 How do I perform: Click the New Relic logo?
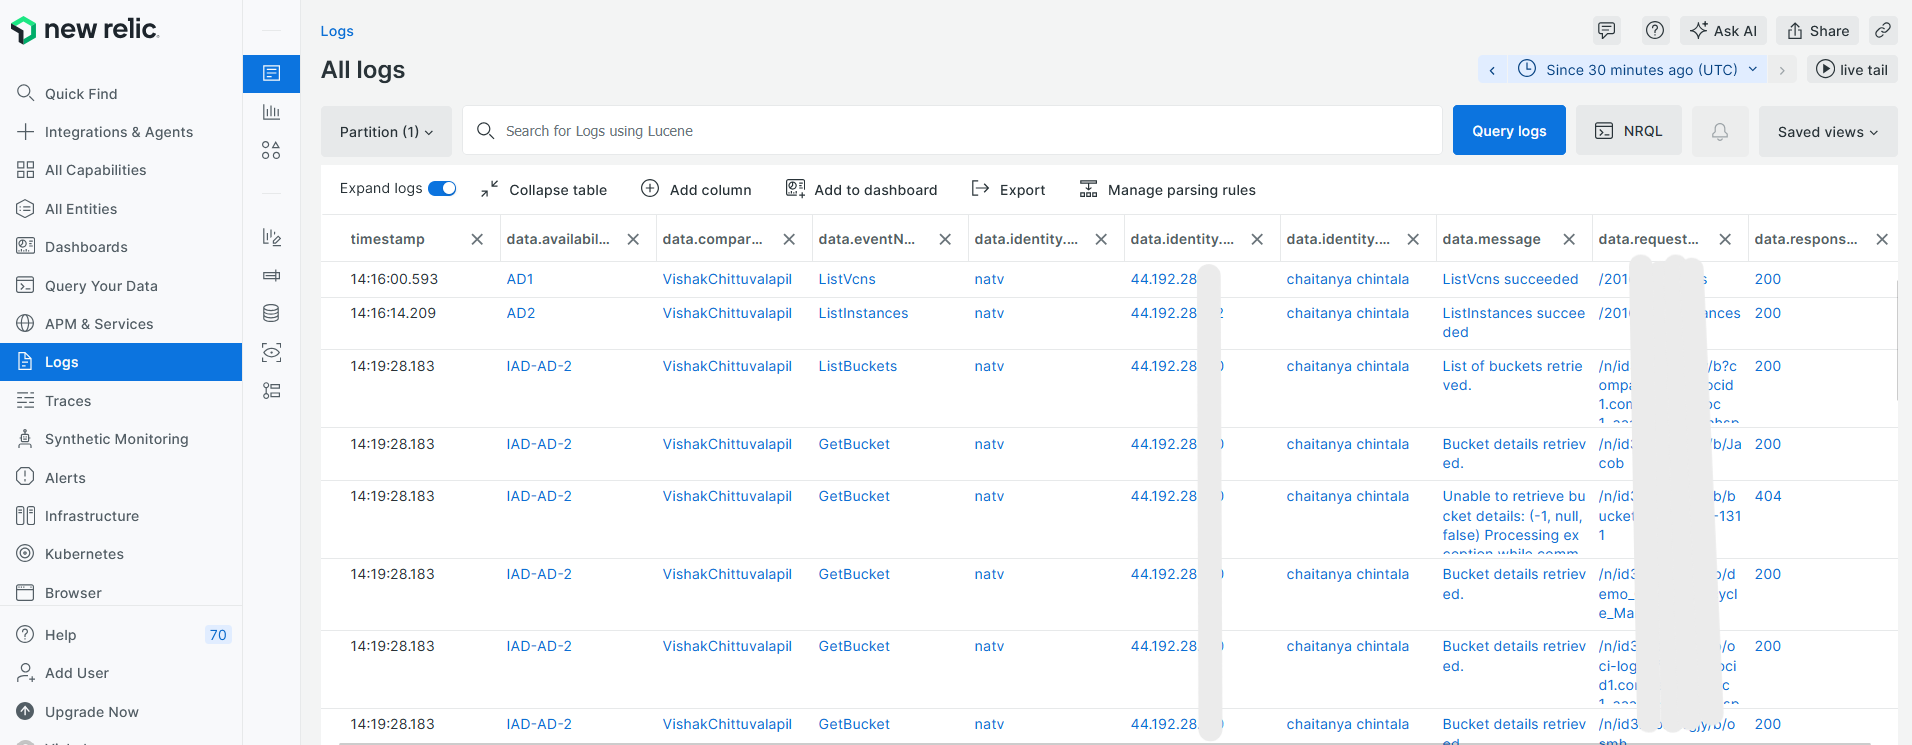pyautogui.click(x=85, y=30)
